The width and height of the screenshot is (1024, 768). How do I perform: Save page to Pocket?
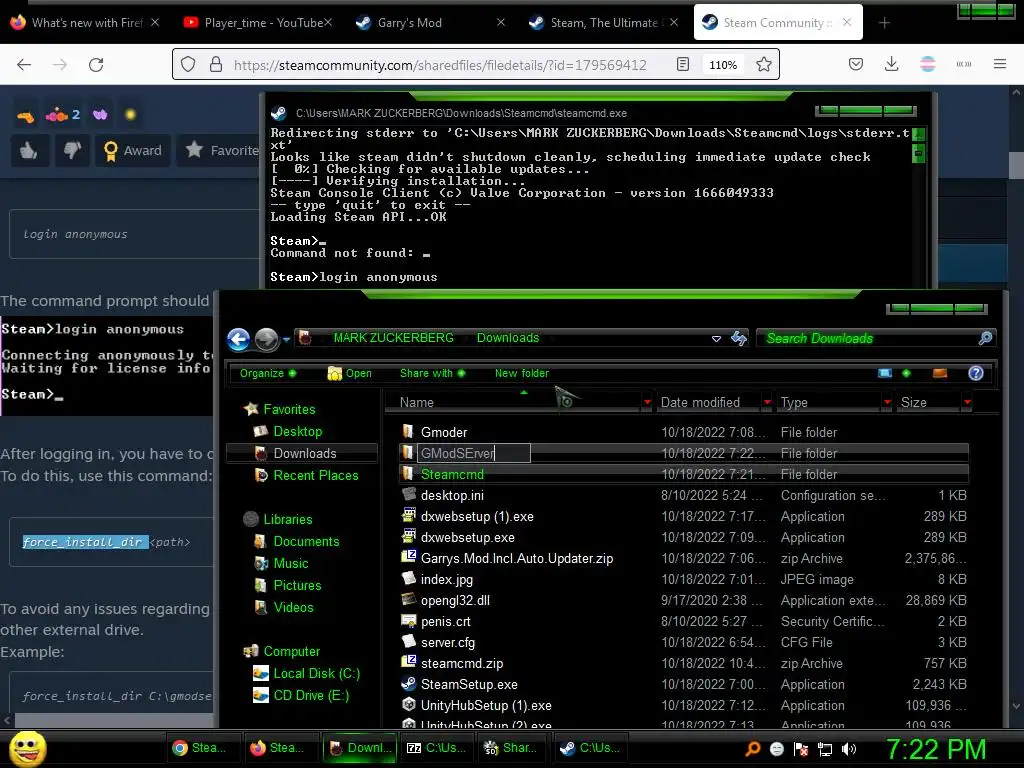[856, 64]
